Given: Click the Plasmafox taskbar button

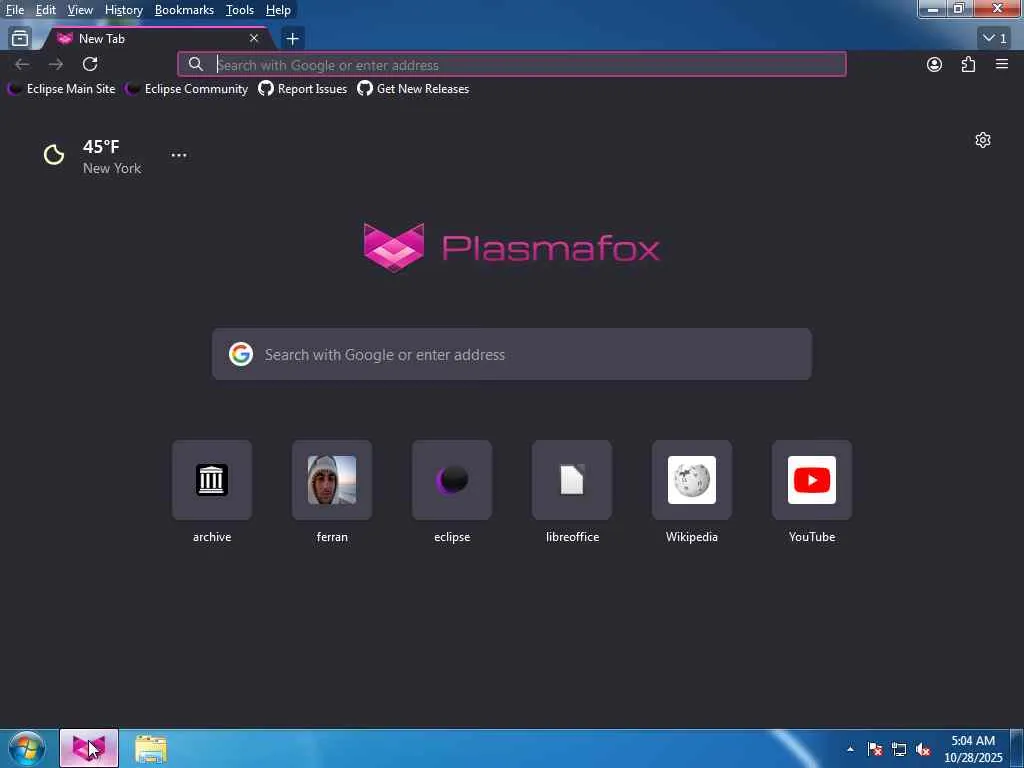Looking at the screenshot, I should coord(89,748).
